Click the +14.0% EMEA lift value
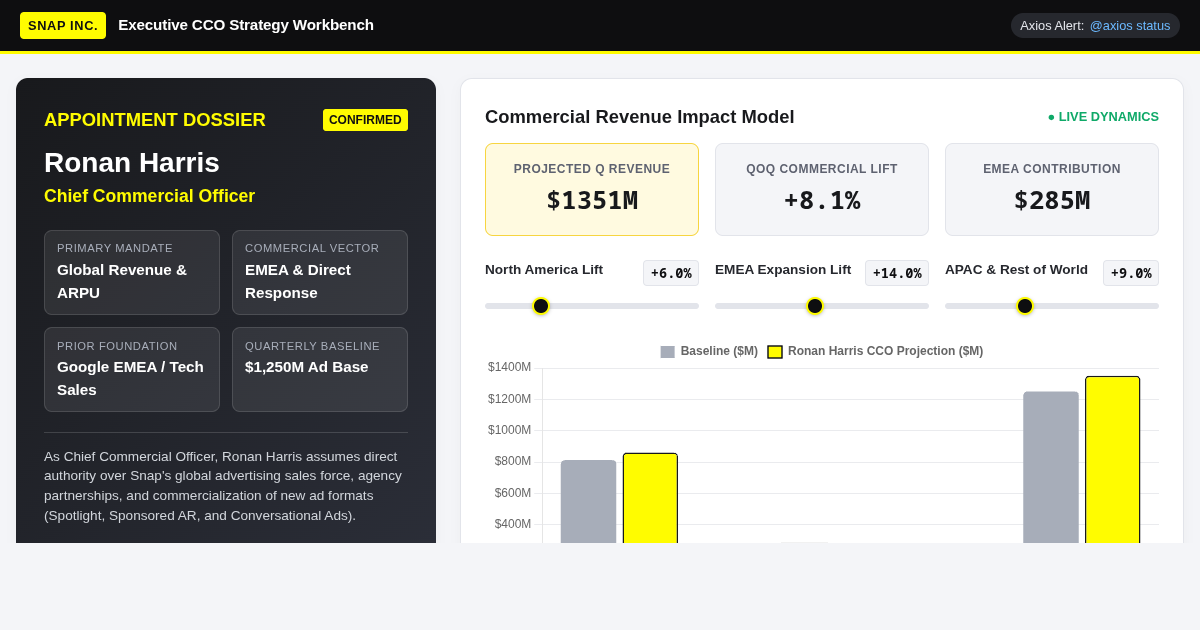Viewport: 1200px width, 630px height. [897, 273]
